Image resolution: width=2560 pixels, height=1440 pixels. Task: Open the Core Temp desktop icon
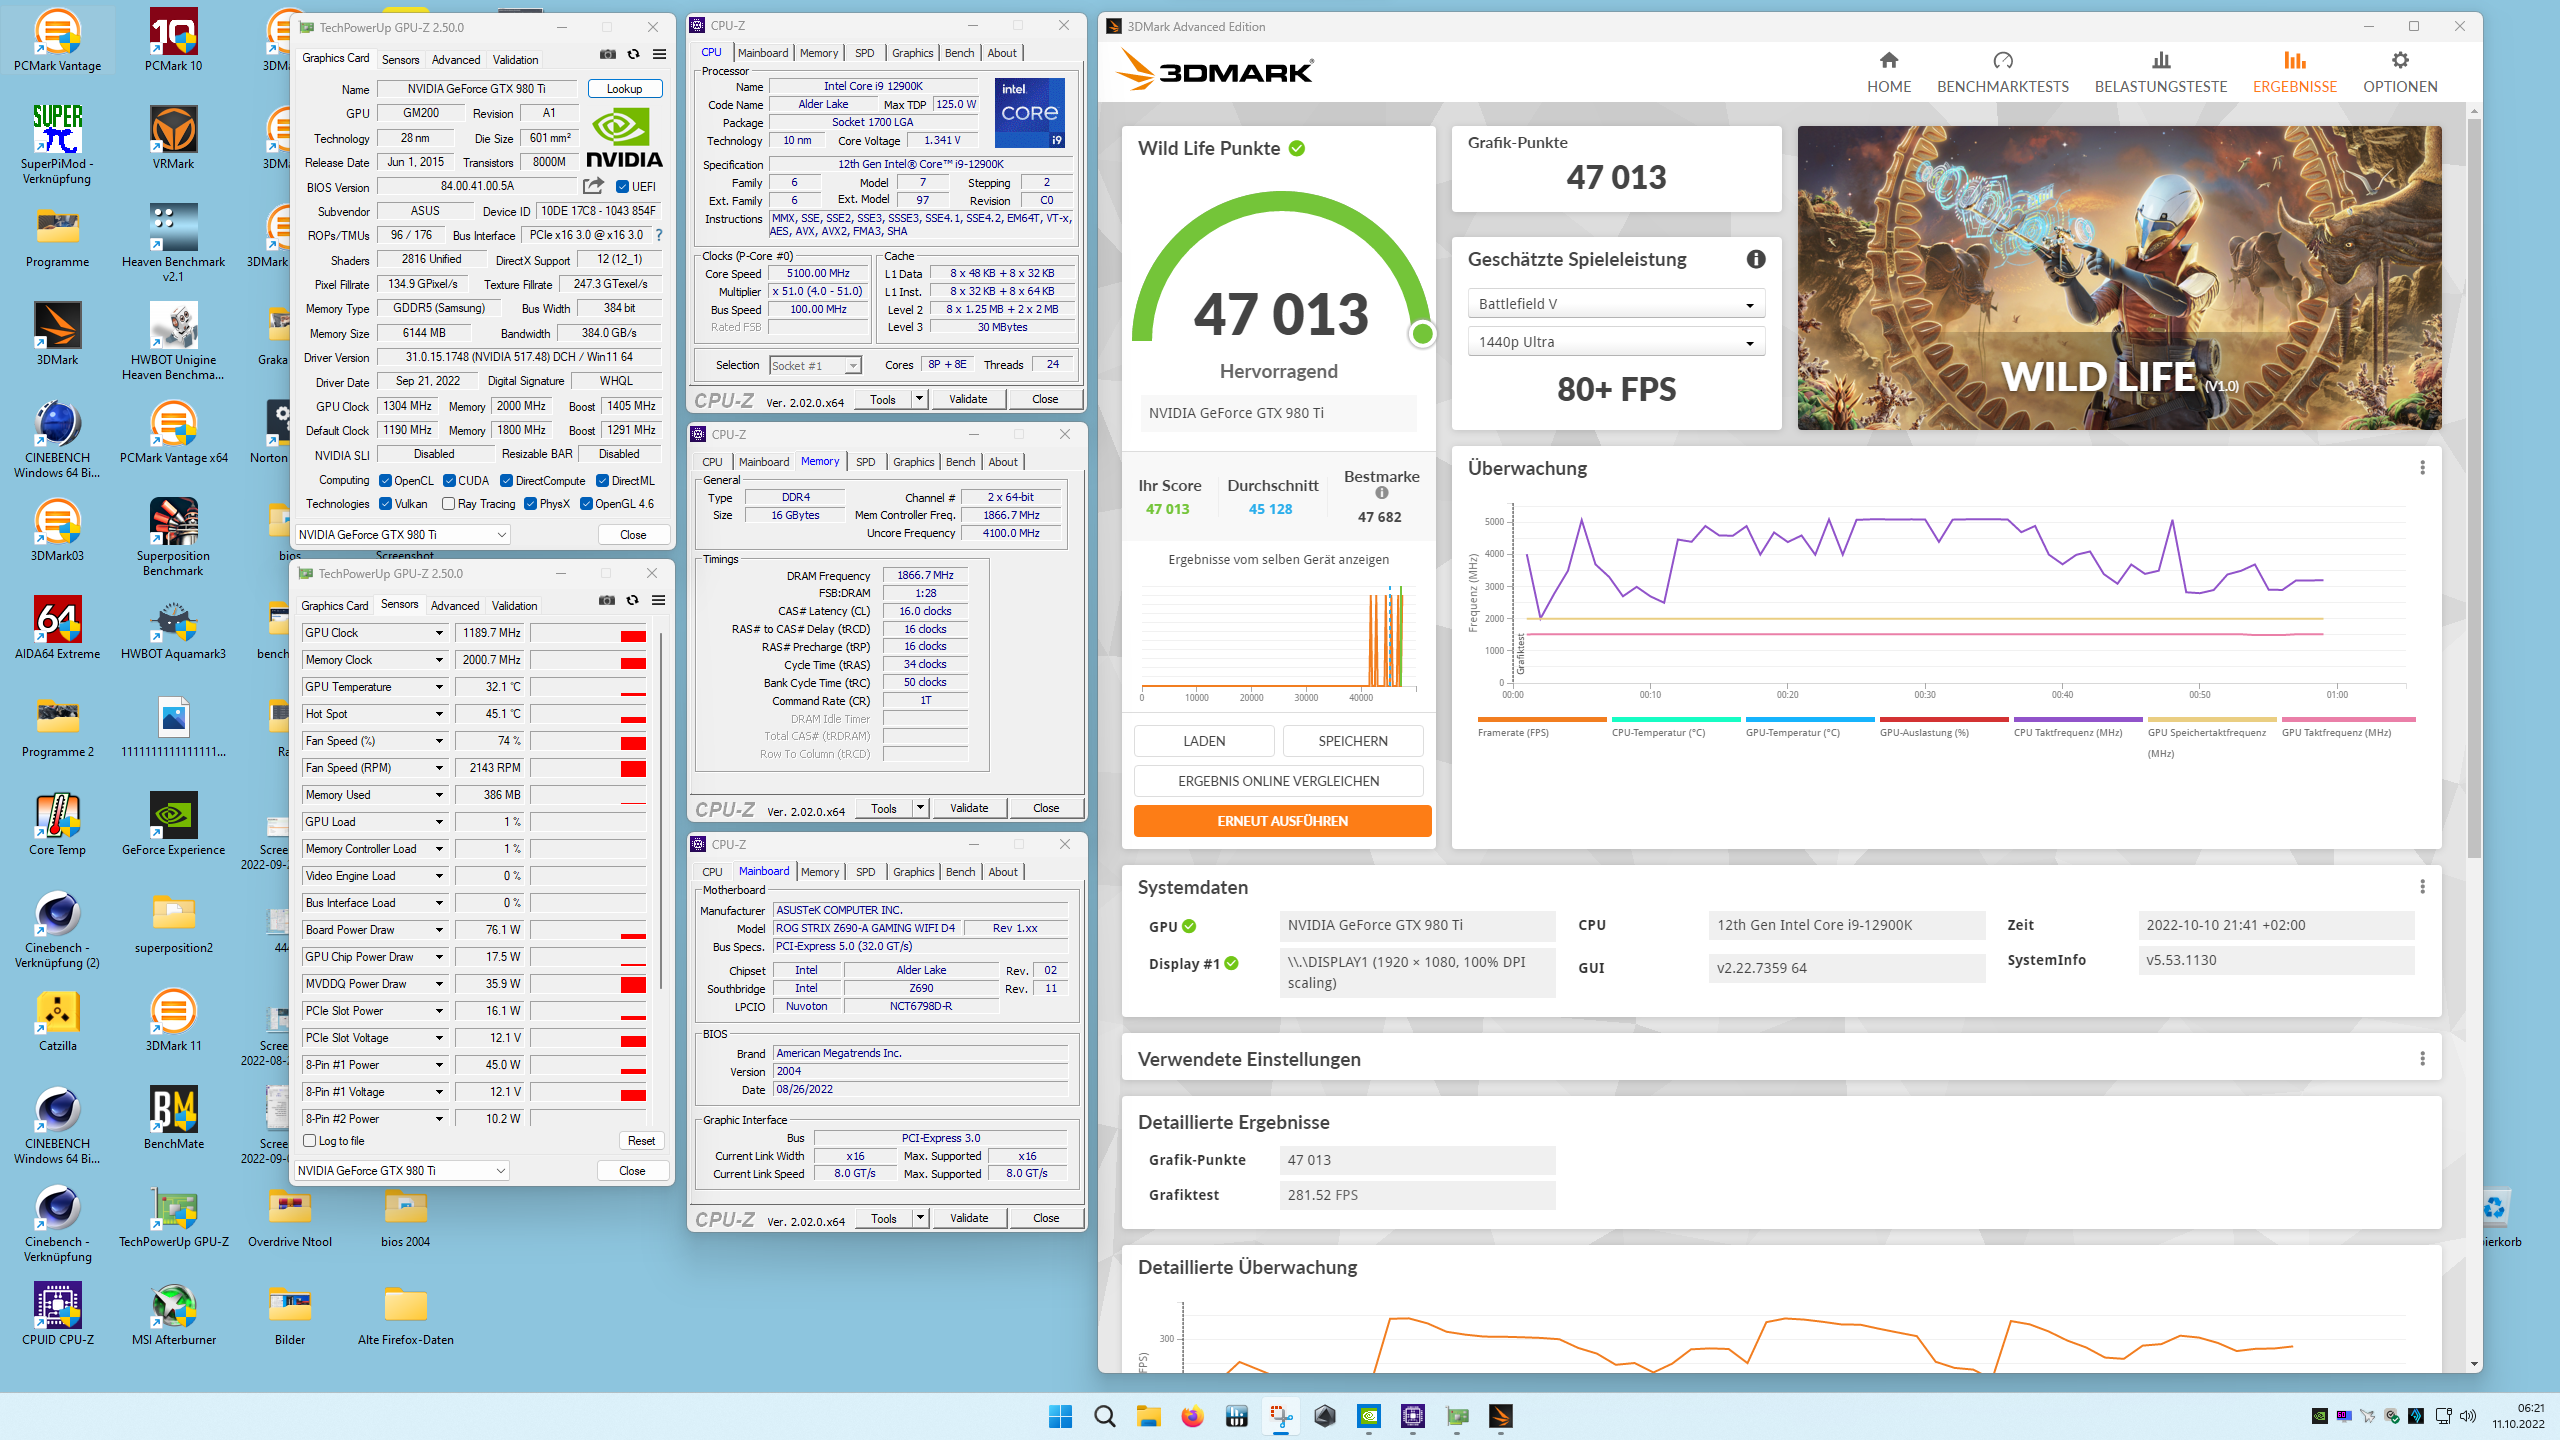(57, 825)
